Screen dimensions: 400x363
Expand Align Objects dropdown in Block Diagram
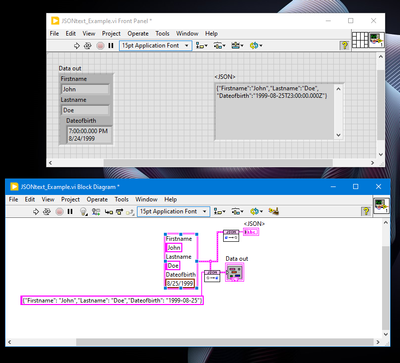(x=220, y=211)
